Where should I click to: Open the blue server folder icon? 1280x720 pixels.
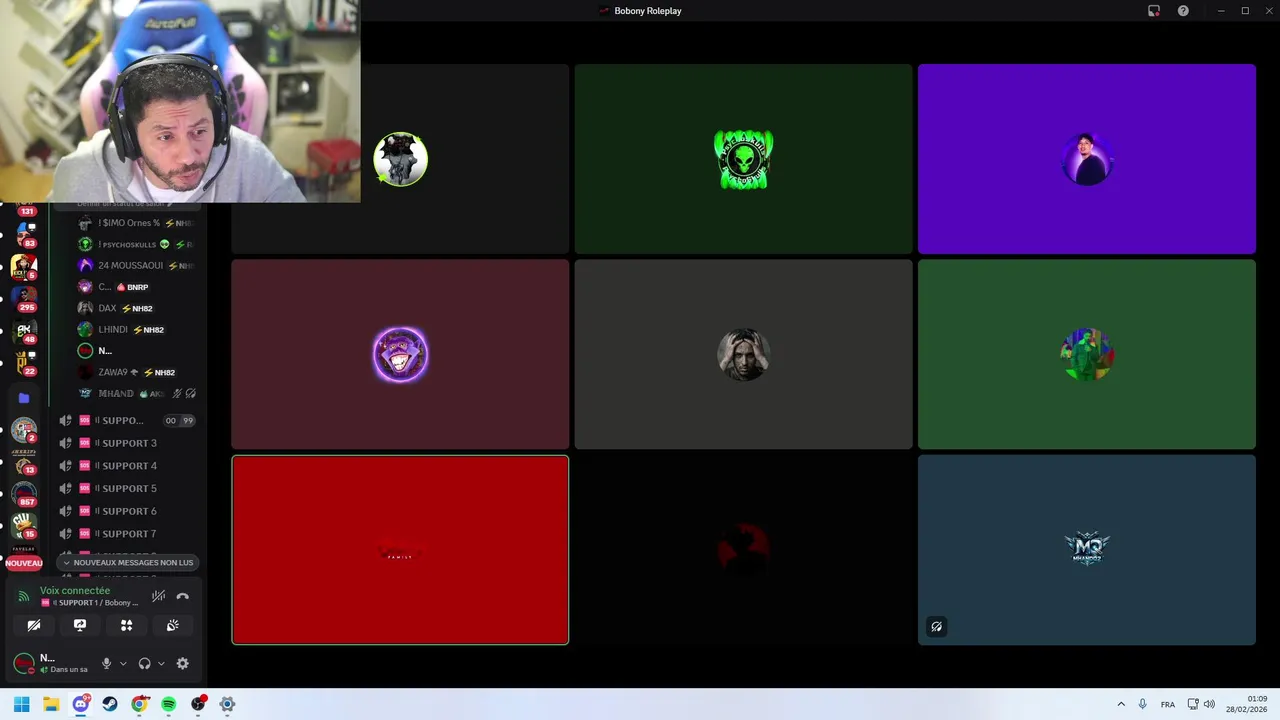[24, 398]
